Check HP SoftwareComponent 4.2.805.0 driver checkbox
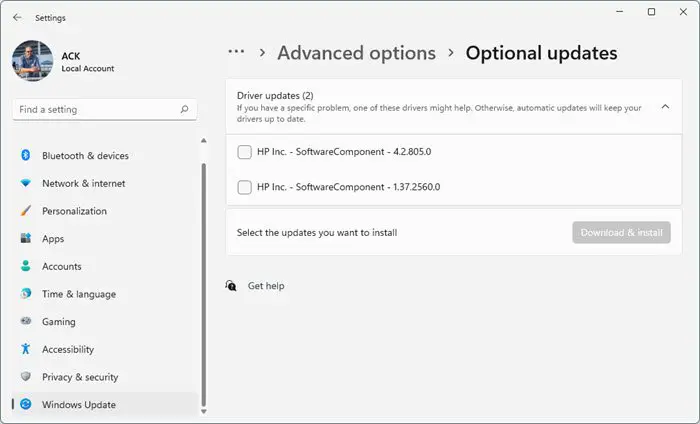Image resolution: width=700 pixels, height=424 pixels. pyautogui.click(x=245, y=152)
